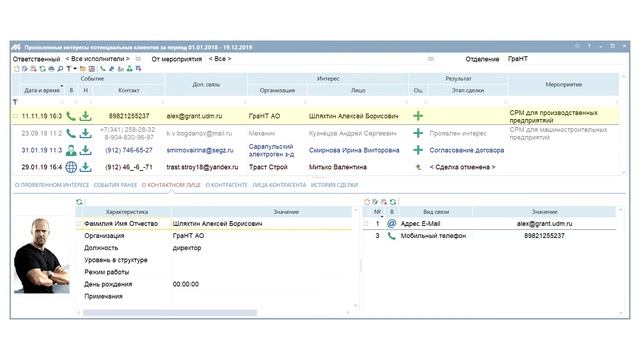Viewport: 640px width, 360px height.
Task: Refresh the contact characteristics panel
Action: 79,202
